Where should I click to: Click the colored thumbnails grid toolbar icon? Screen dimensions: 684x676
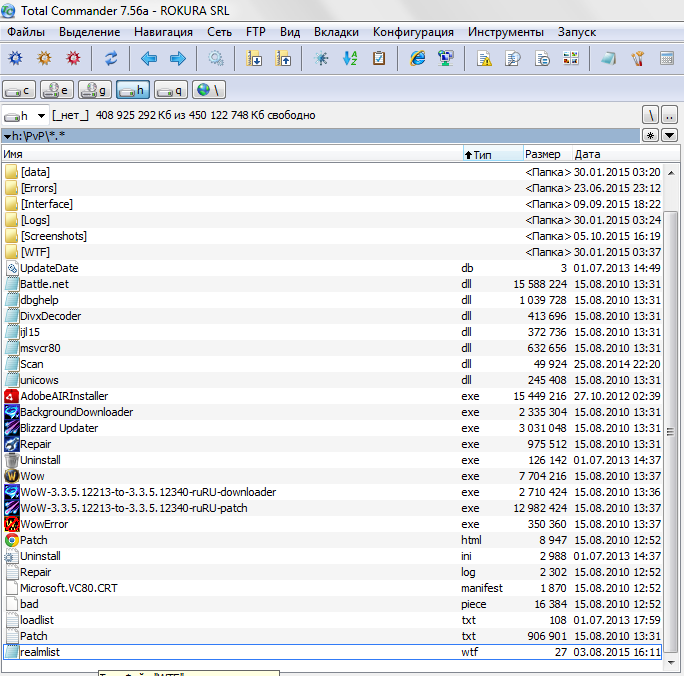(x=571, y=58)
